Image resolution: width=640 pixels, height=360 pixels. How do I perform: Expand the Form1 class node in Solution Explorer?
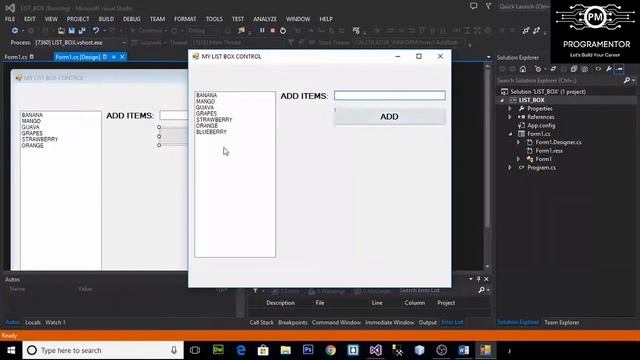[x=518, y=159]
